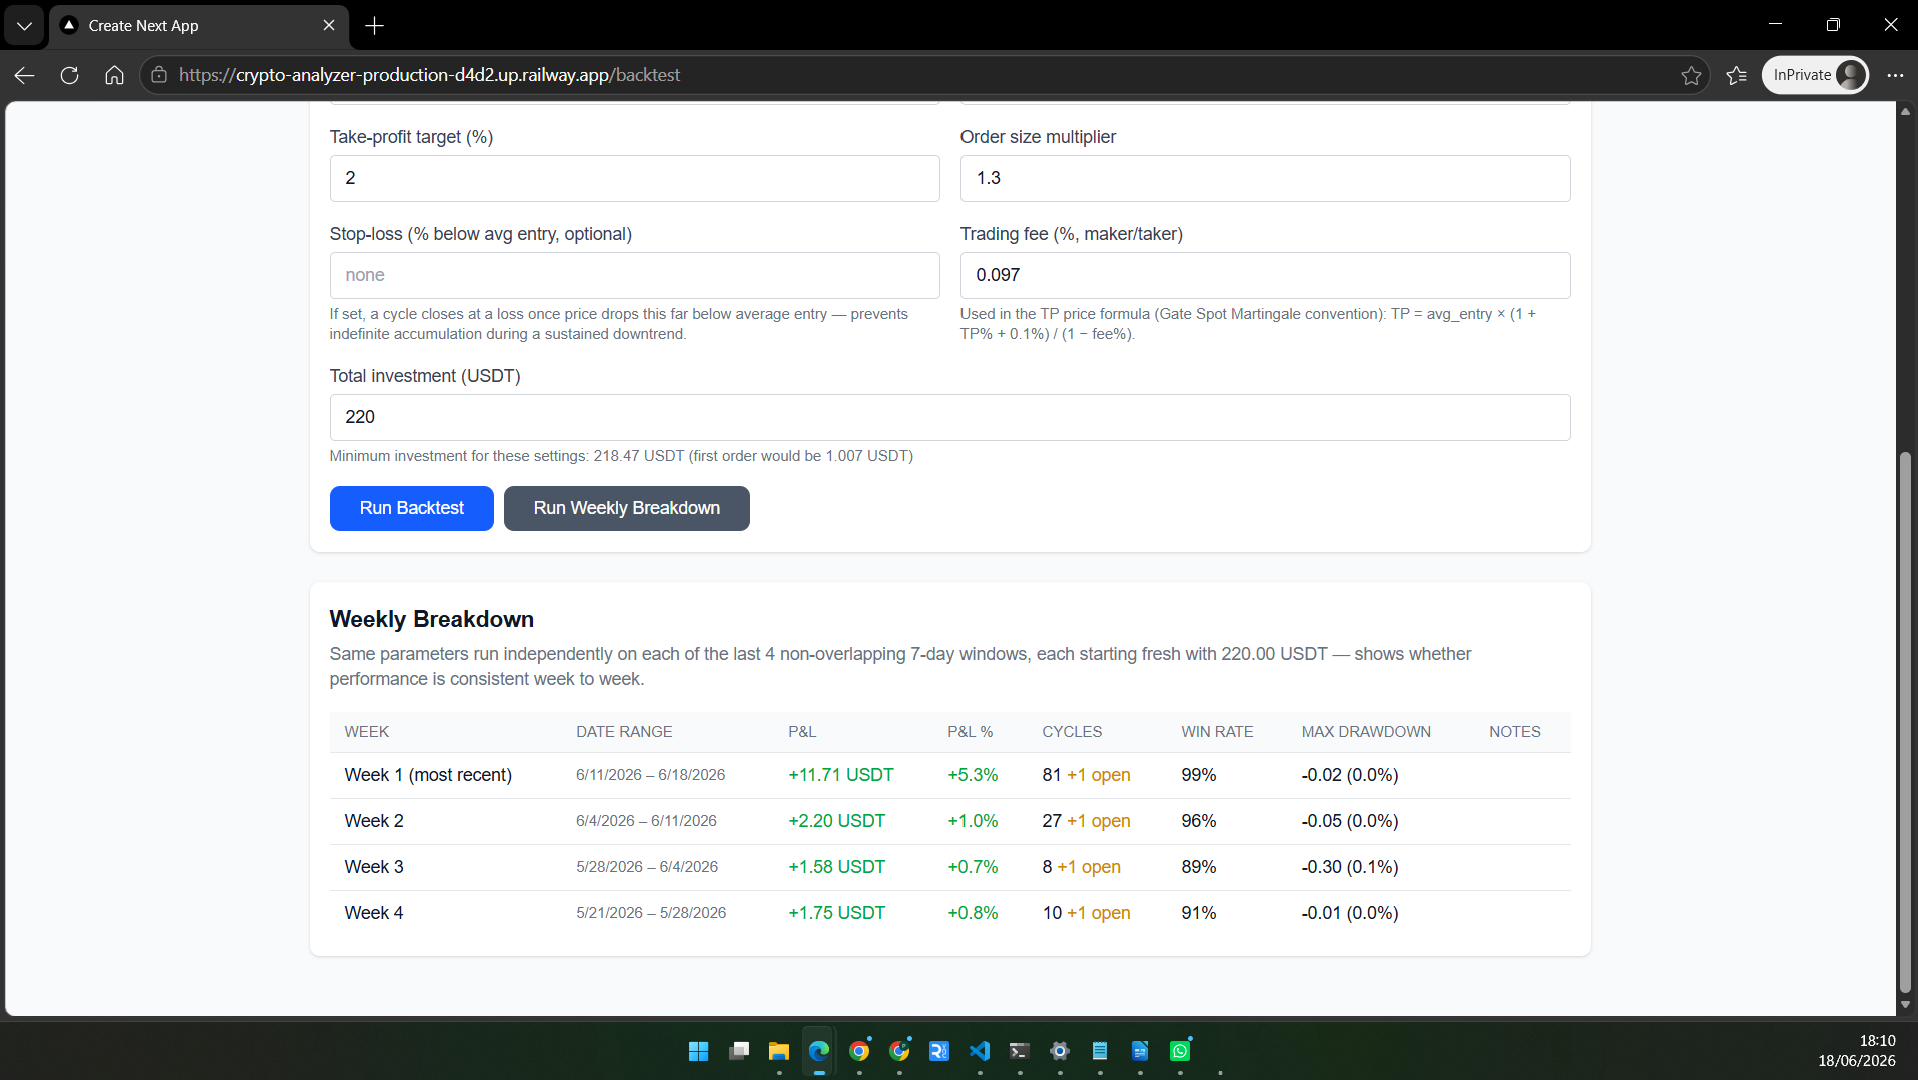Switch to Microsoft Edge in the taskbar
Image resolution: width=1918 pixels, height=1080 pixels.
[819, 1051]
